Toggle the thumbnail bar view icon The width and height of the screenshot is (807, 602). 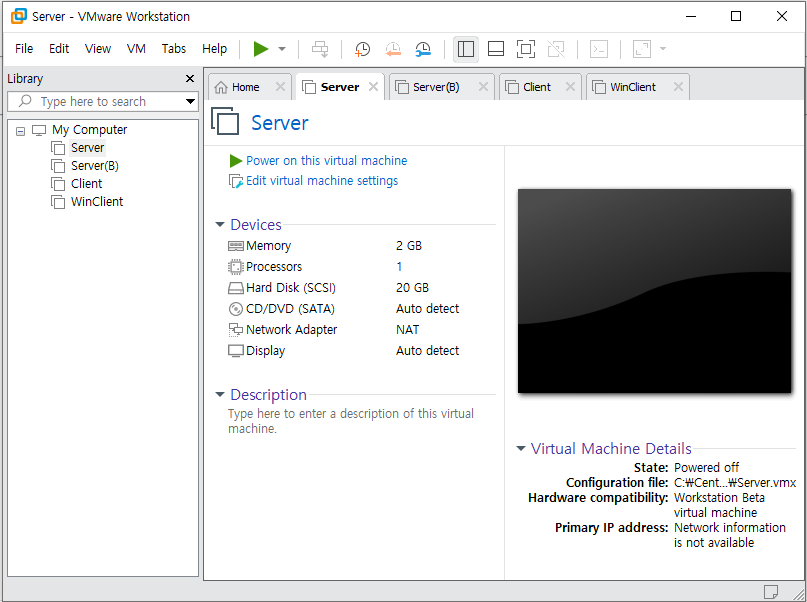(496, 49)
